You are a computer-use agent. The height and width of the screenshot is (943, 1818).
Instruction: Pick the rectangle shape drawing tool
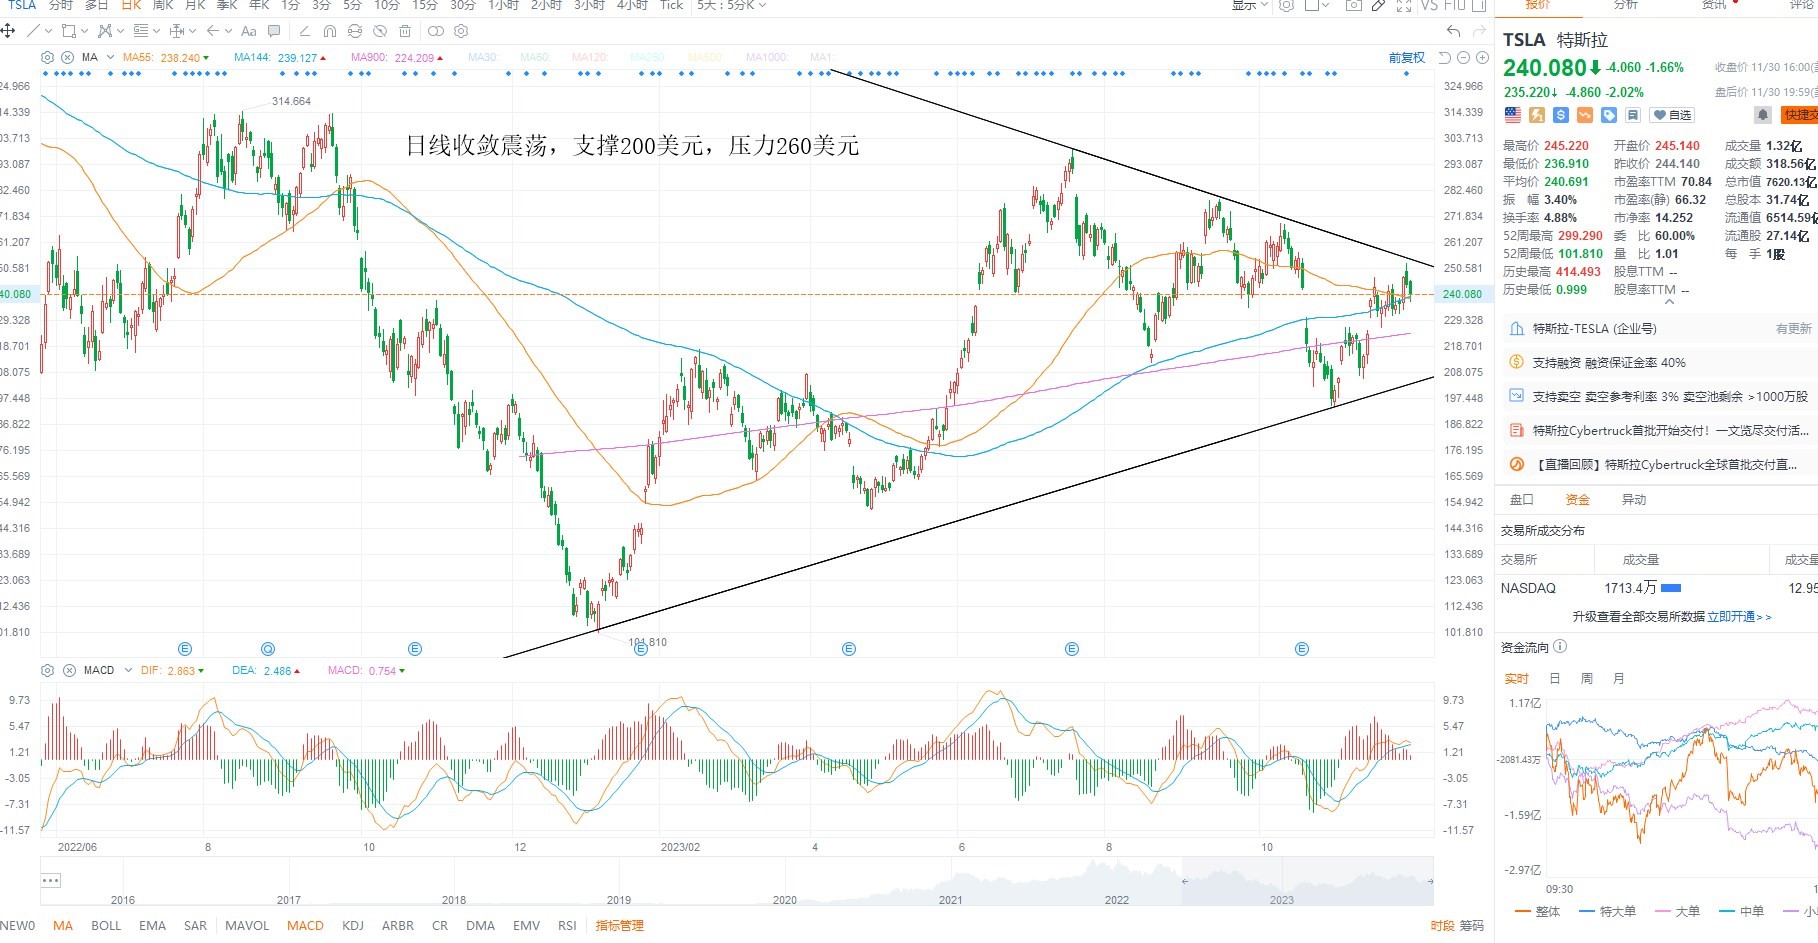(x=69, y=31)
